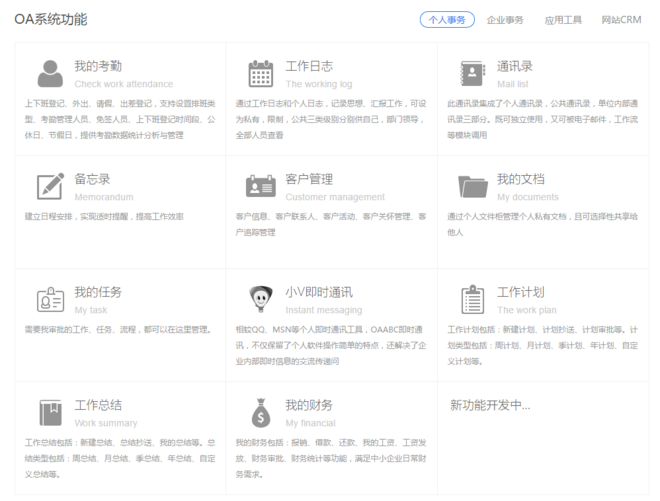The image size is (660, 501).
Task: Click the 工作总结 description starting 工作总结包括
Action: pos(120,458)
